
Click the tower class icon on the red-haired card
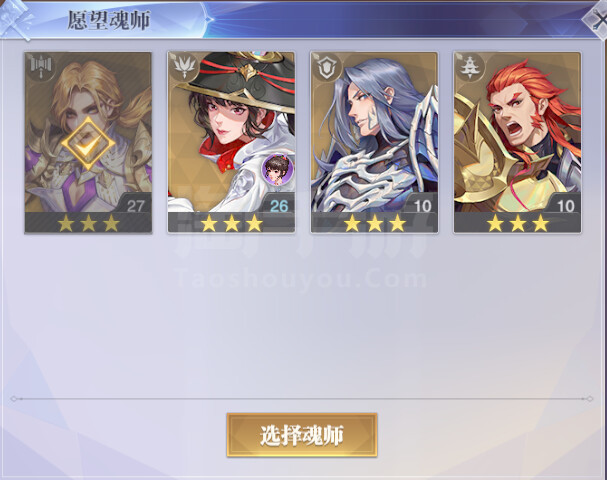(470, 67)
